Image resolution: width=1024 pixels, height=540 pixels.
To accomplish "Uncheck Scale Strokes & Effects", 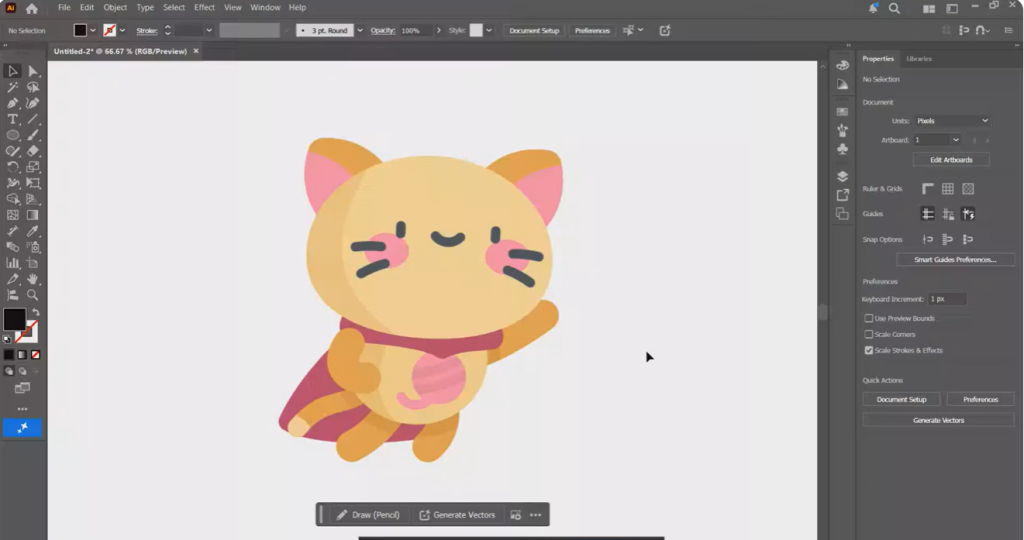I will coord(869,350).
